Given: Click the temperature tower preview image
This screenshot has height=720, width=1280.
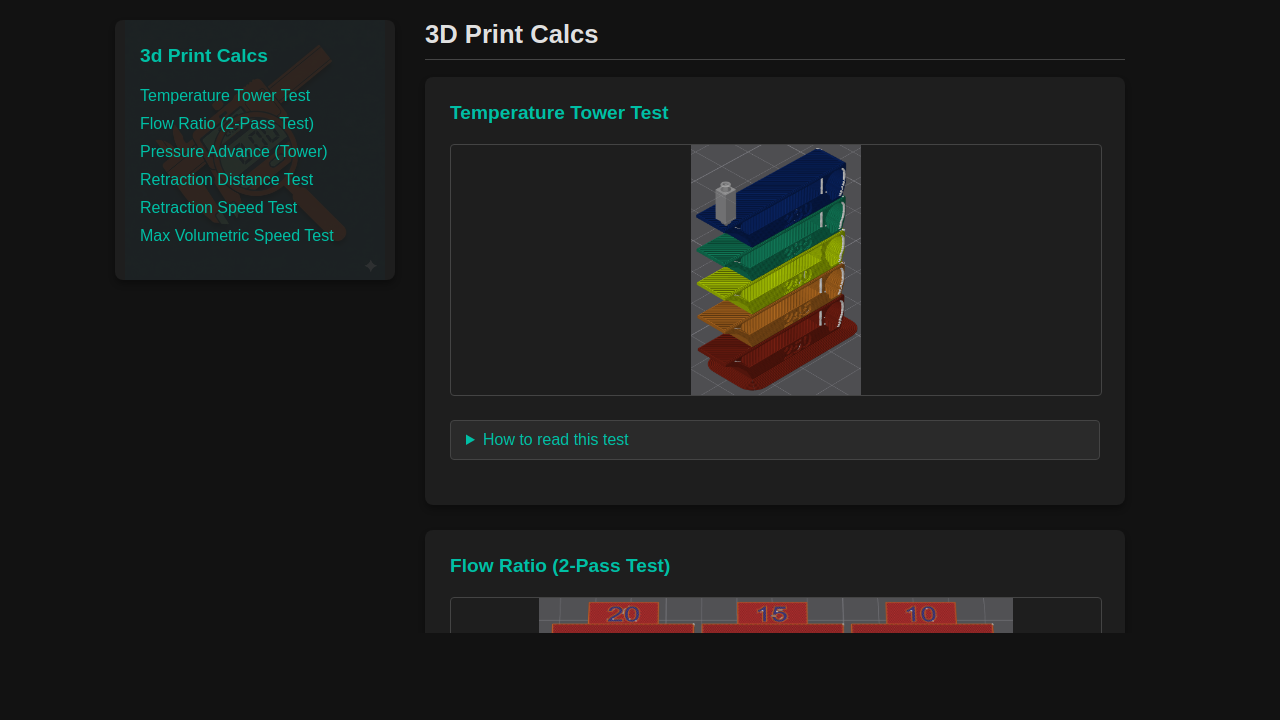Looking at the screenshot, I should pyautogui.click(x=776, y=270).
